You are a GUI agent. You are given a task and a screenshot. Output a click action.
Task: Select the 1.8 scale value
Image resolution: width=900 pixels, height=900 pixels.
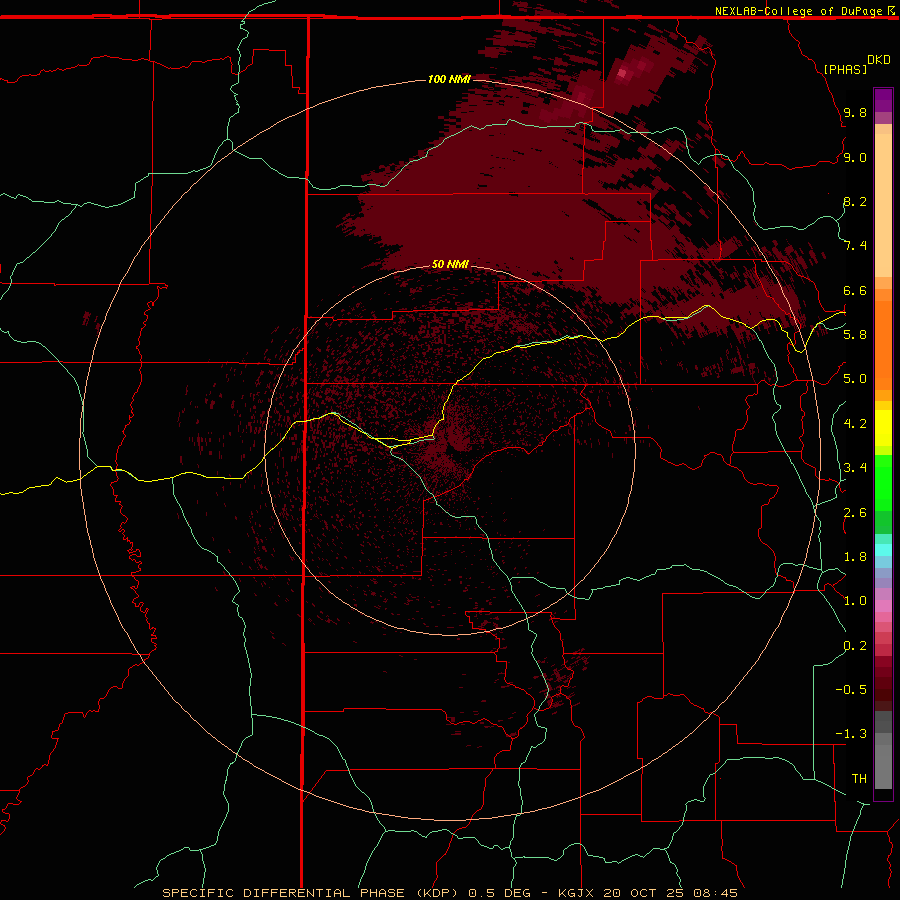point(855,557)
